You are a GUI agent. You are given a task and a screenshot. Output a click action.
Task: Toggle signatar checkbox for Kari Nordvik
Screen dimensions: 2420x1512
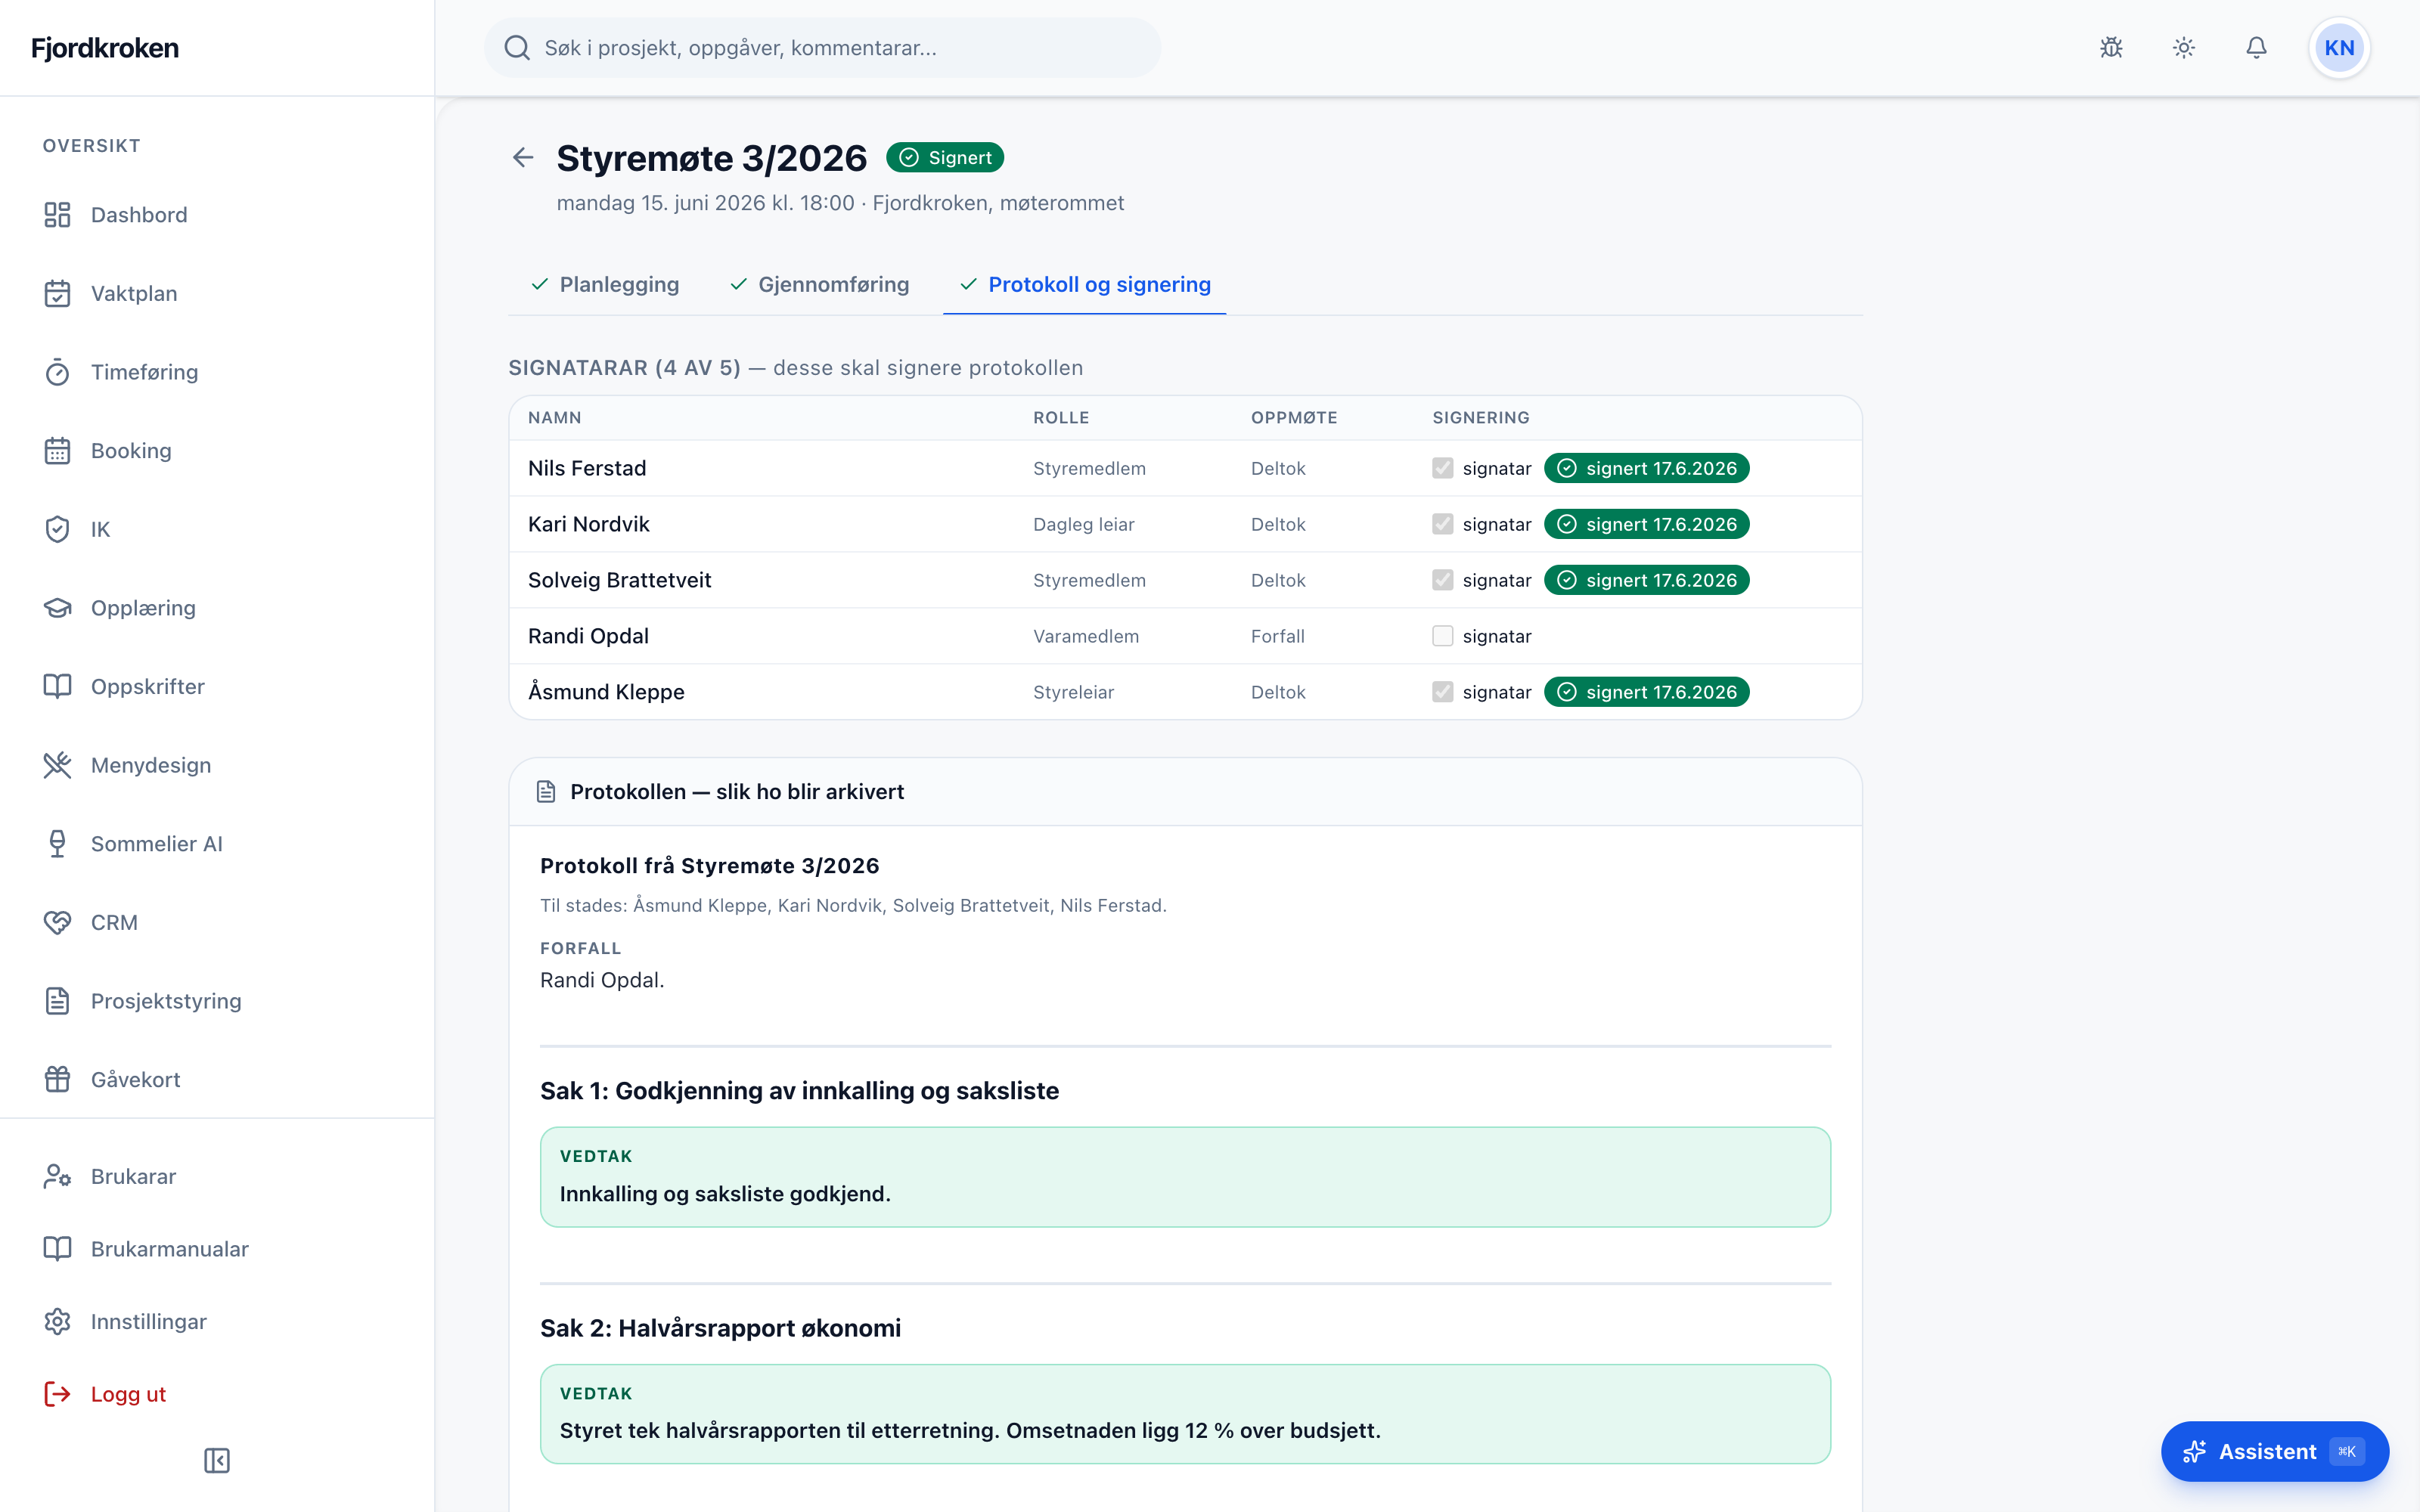(x=1442, y=524)
